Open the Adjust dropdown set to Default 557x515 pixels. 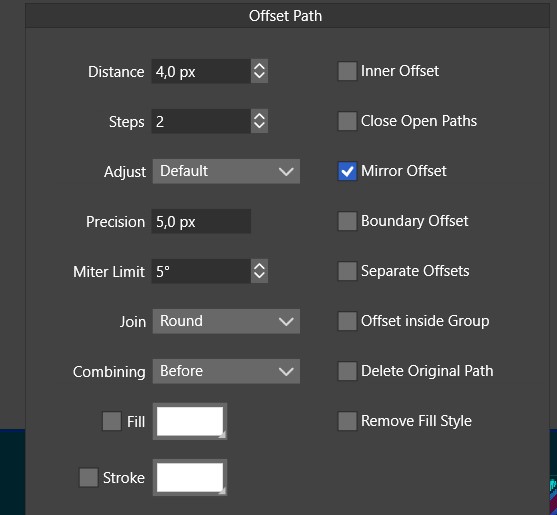(226, 172)
